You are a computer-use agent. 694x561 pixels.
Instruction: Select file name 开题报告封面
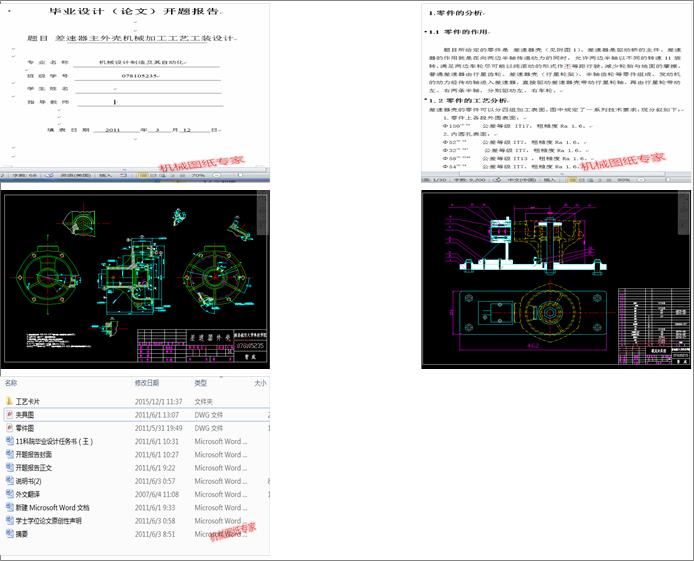[x=34, y=455]
